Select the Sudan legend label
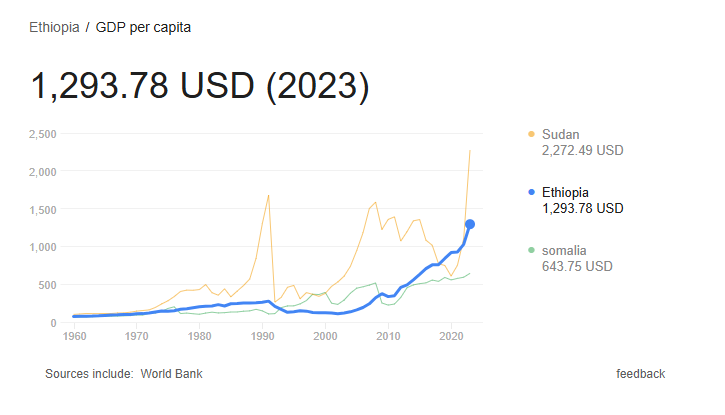This screenshot has height=415, width=725. point(560,134)
